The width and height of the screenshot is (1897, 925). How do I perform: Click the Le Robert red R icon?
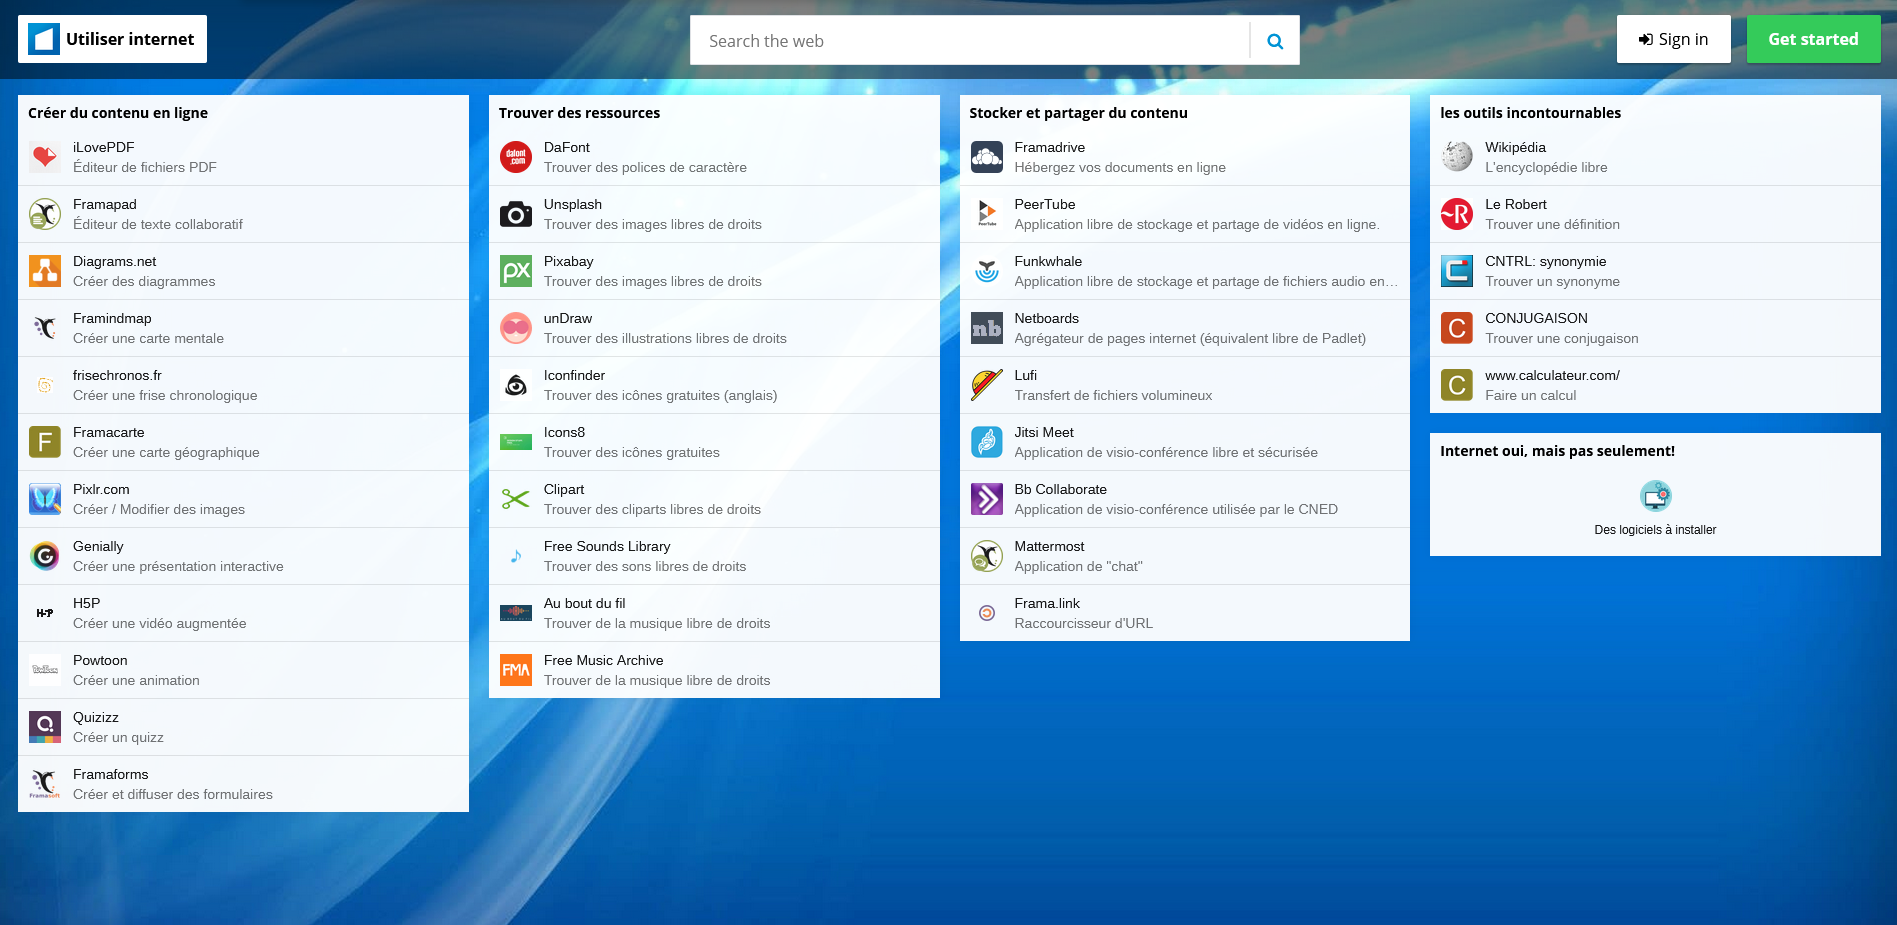click(x=1457, y=214)
